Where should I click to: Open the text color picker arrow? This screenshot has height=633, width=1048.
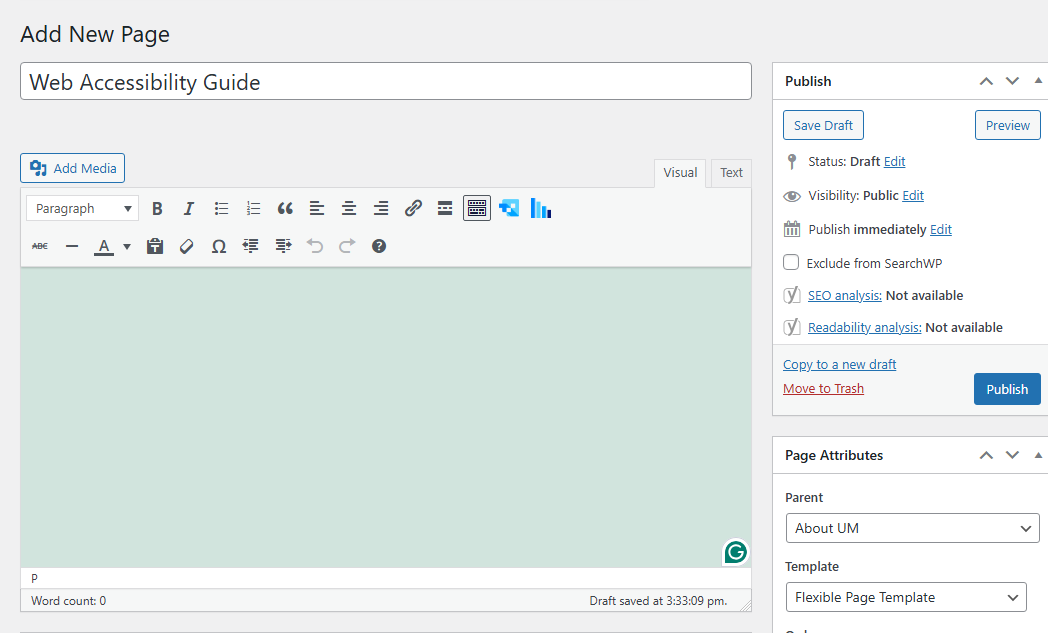point(127,246)
